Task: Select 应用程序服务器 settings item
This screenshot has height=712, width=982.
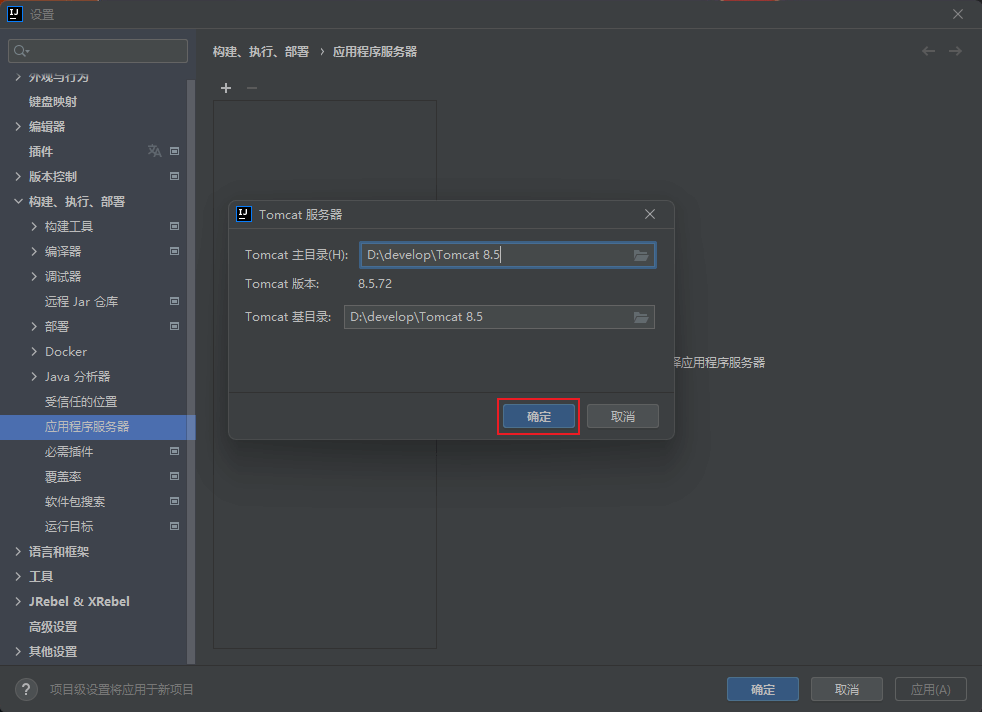Action: [x=98, y=426]
